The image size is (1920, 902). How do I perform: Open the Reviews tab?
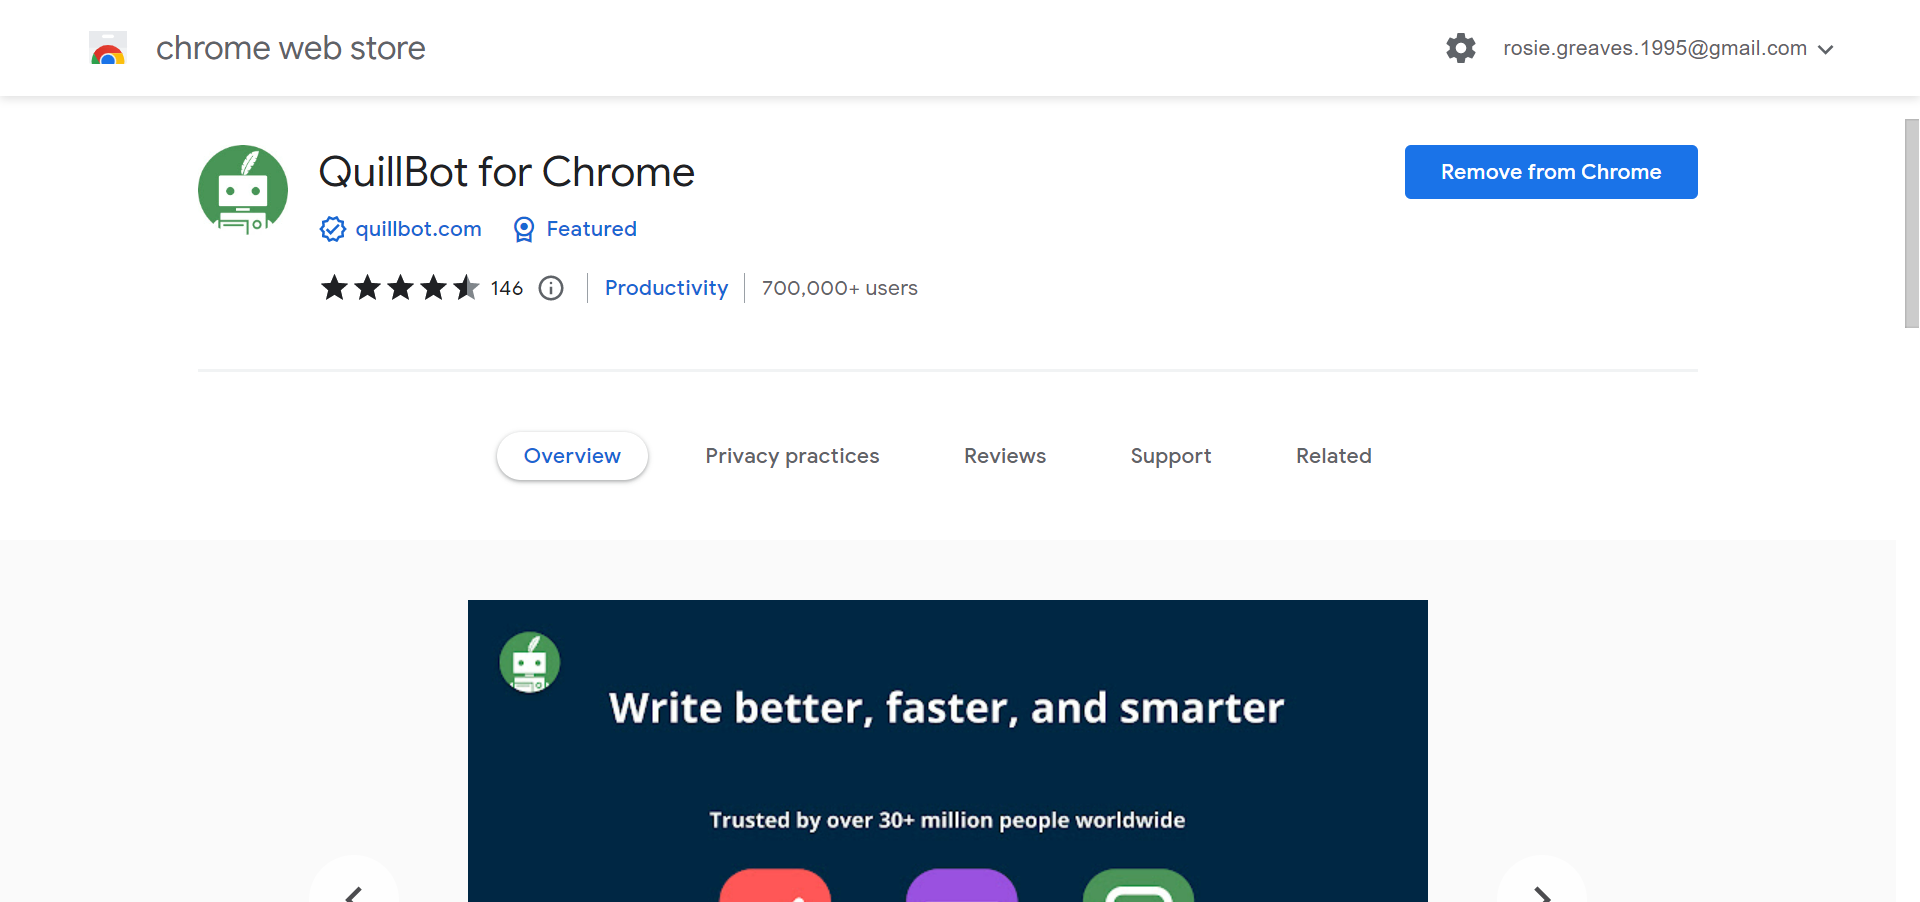[x=1005, y=456]
